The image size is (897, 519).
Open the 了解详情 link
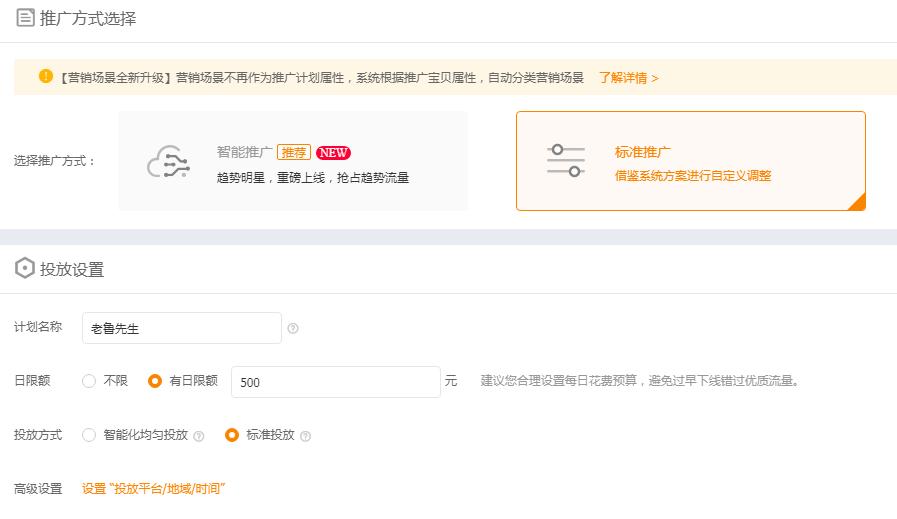pyautogui.click(x=629, y=78)
